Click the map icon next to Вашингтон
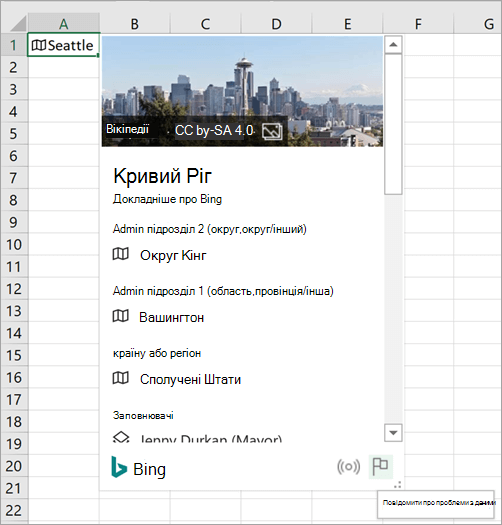The width and height of the screenshot is (502, 525). coord(121,316)
